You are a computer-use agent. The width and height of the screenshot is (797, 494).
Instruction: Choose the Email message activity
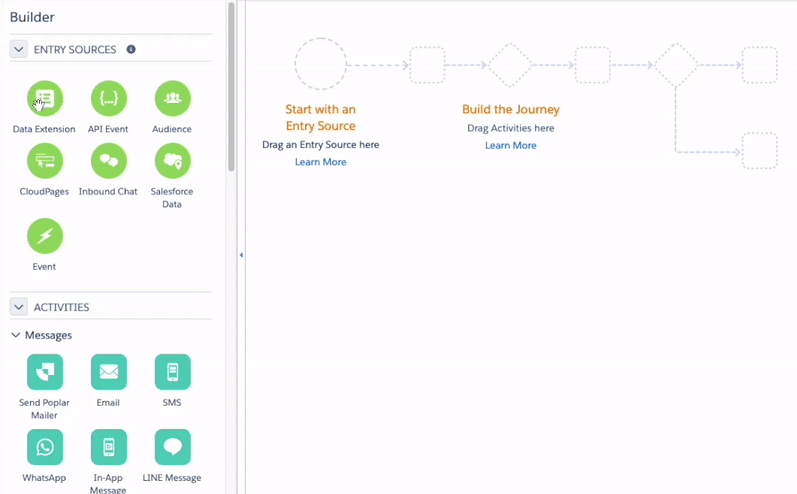[x=108, y=372]
